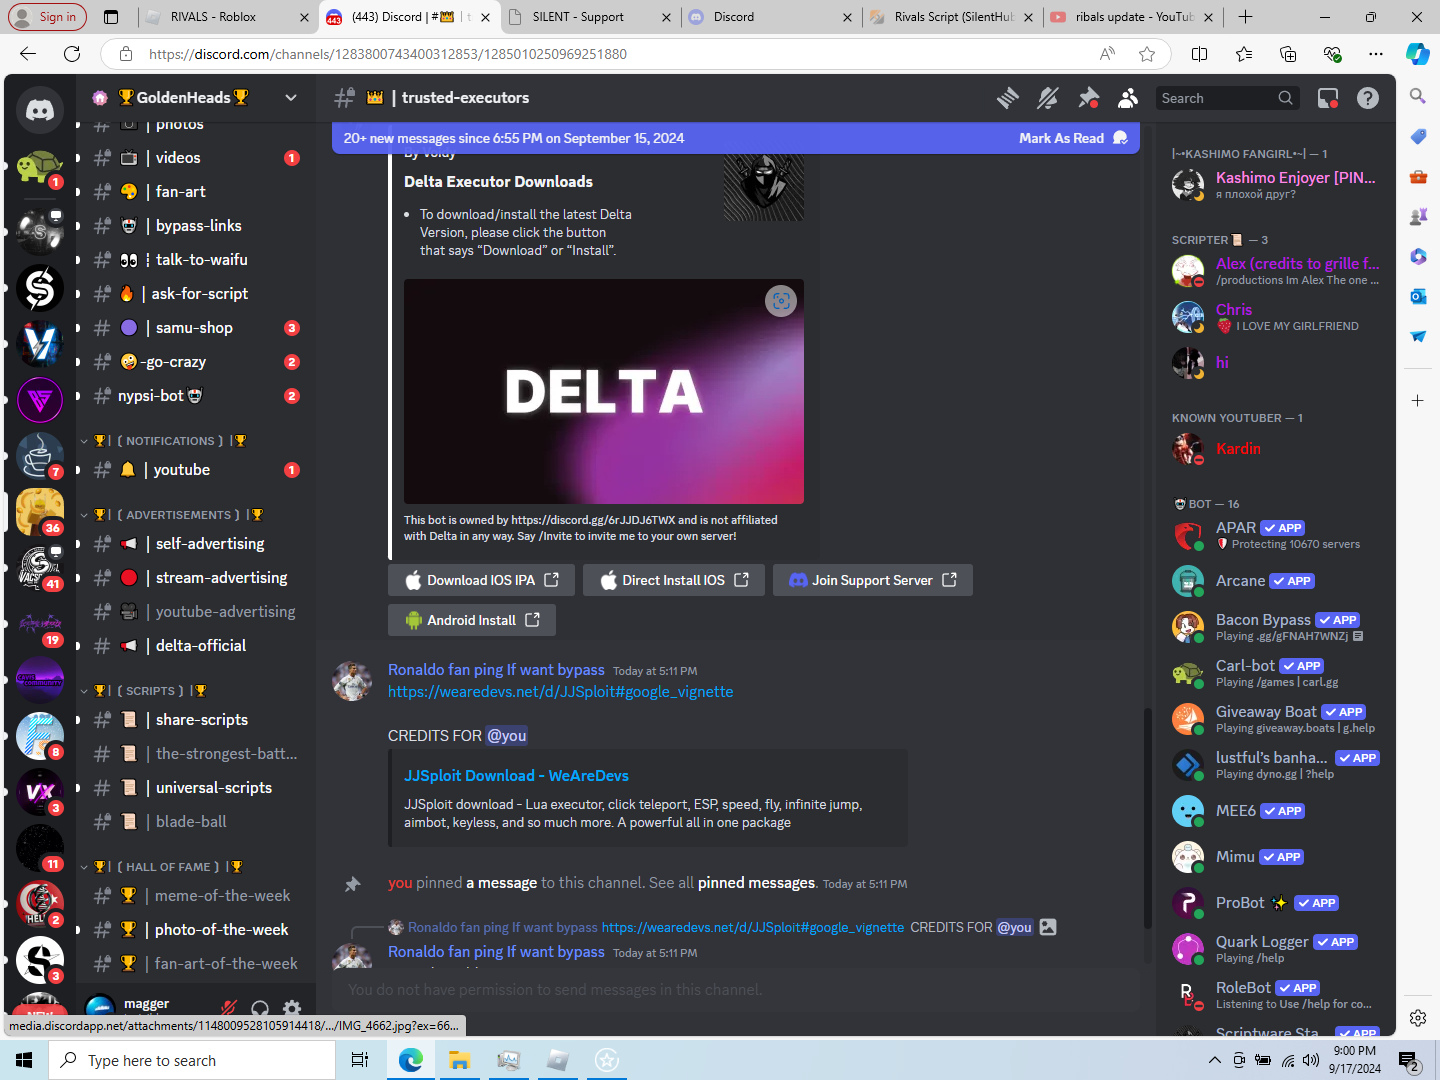Click Direct Install IOS button
The width and height of the screenshot is (1440, 1080).
pyautogui.click(x=674, y=580)
